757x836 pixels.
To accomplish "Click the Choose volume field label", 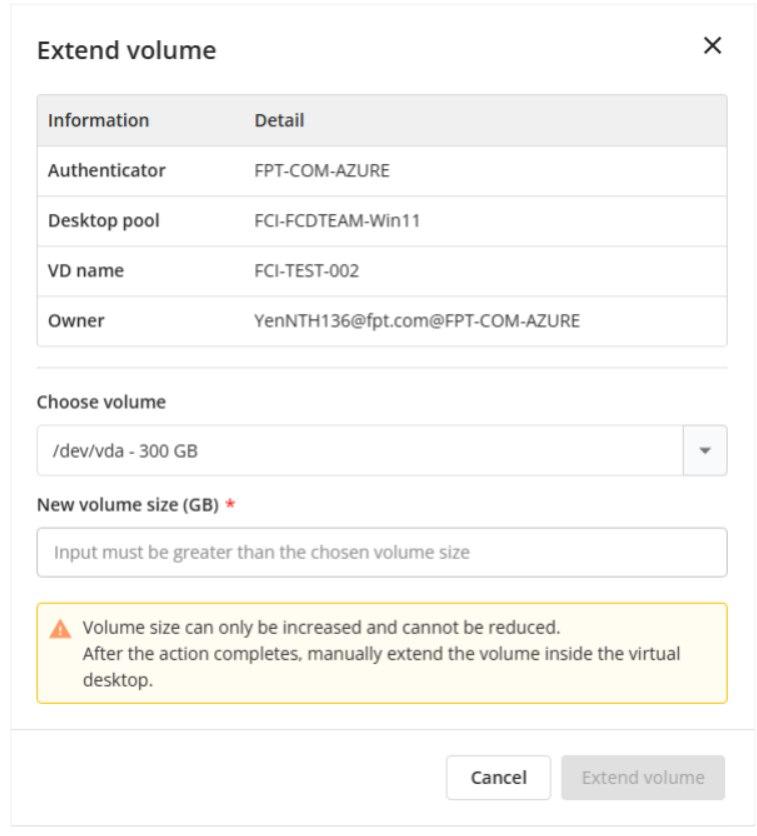I will coord(101,402).
